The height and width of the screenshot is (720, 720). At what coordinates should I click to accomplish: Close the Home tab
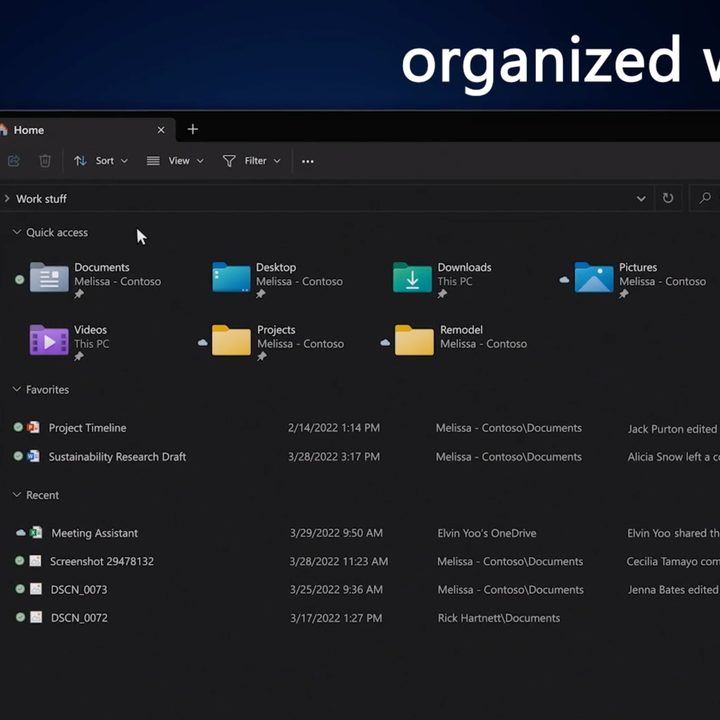click(x=161, y=130)
